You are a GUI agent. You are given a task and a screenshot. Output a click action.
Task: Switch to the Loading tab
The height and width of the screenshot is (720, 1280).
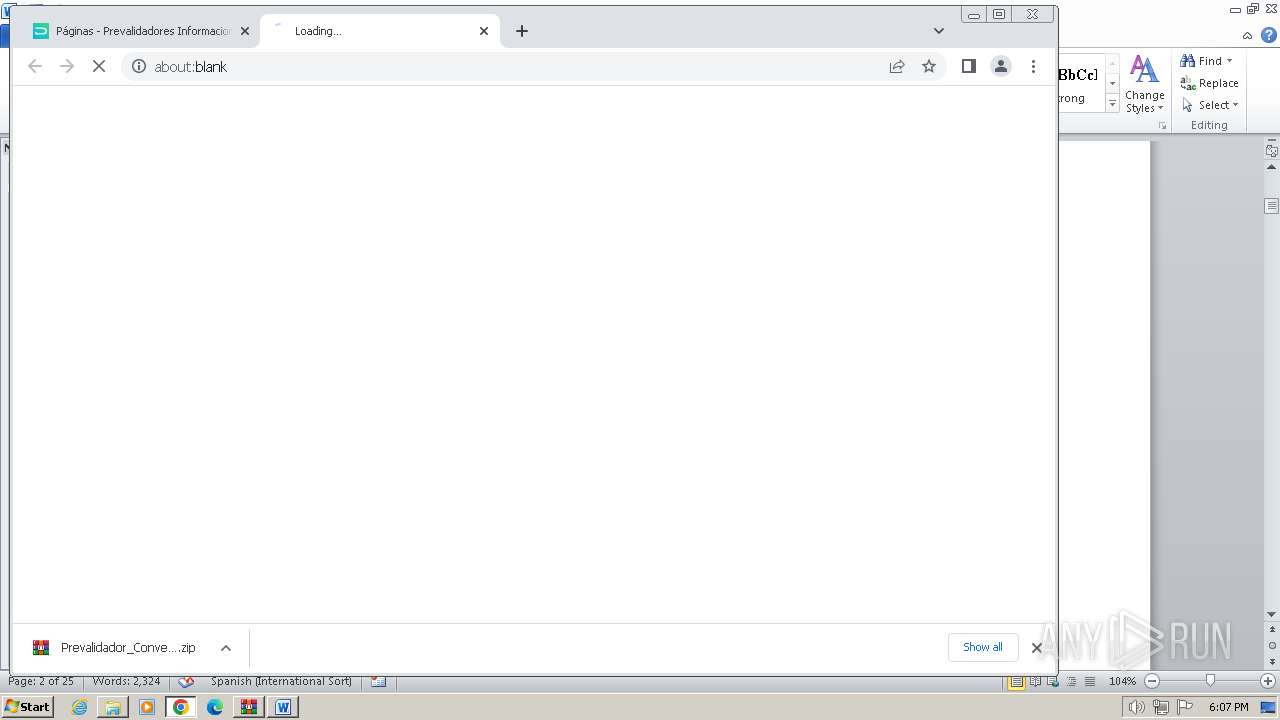[380, 31]
